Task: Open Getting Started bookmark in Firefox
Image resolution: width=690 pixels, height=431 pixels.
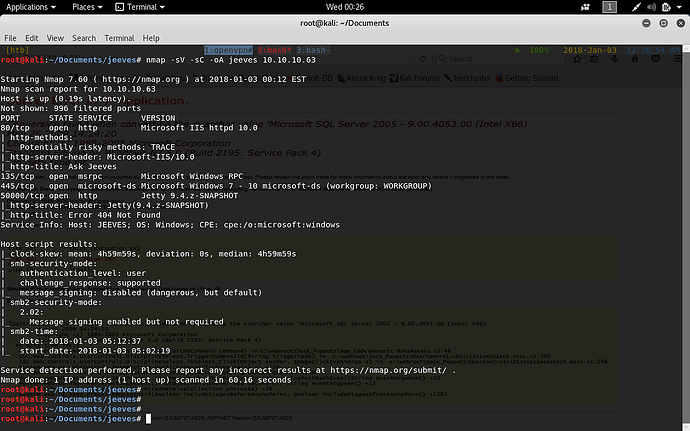Action: coord(527,78)
